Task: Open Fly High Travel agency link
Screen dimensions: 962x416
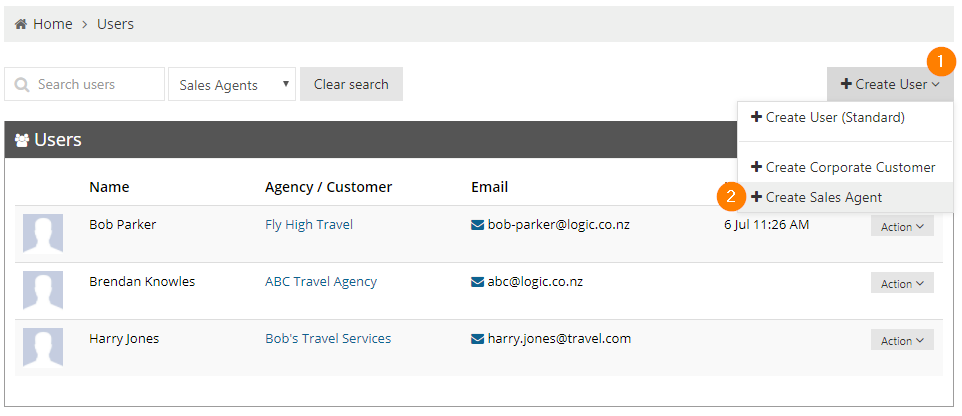Action: 309,225
